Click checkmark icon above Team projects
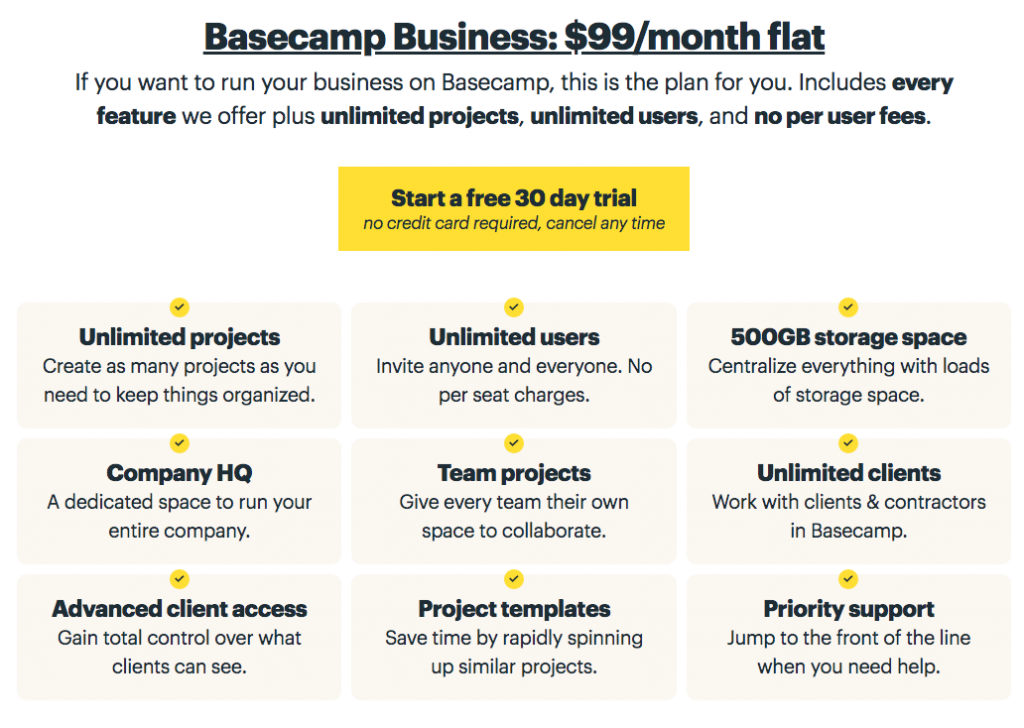Screen dimensions: 1024x728 click(x=514, y=443)
